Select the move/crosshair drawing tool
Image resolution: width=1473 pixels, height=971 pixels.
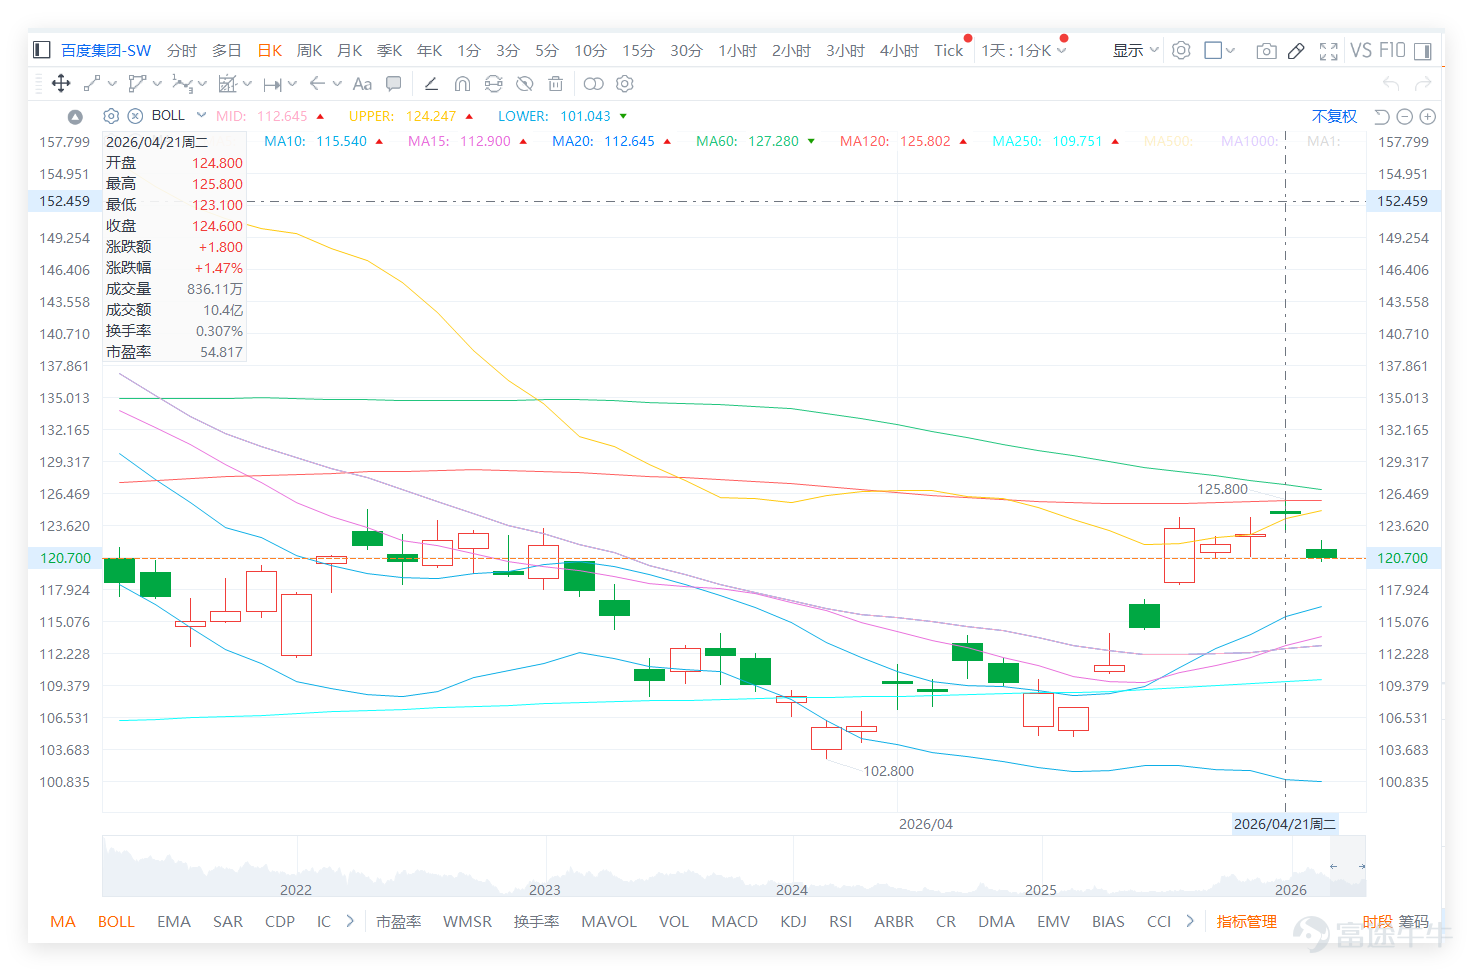[x=61, y=84]
